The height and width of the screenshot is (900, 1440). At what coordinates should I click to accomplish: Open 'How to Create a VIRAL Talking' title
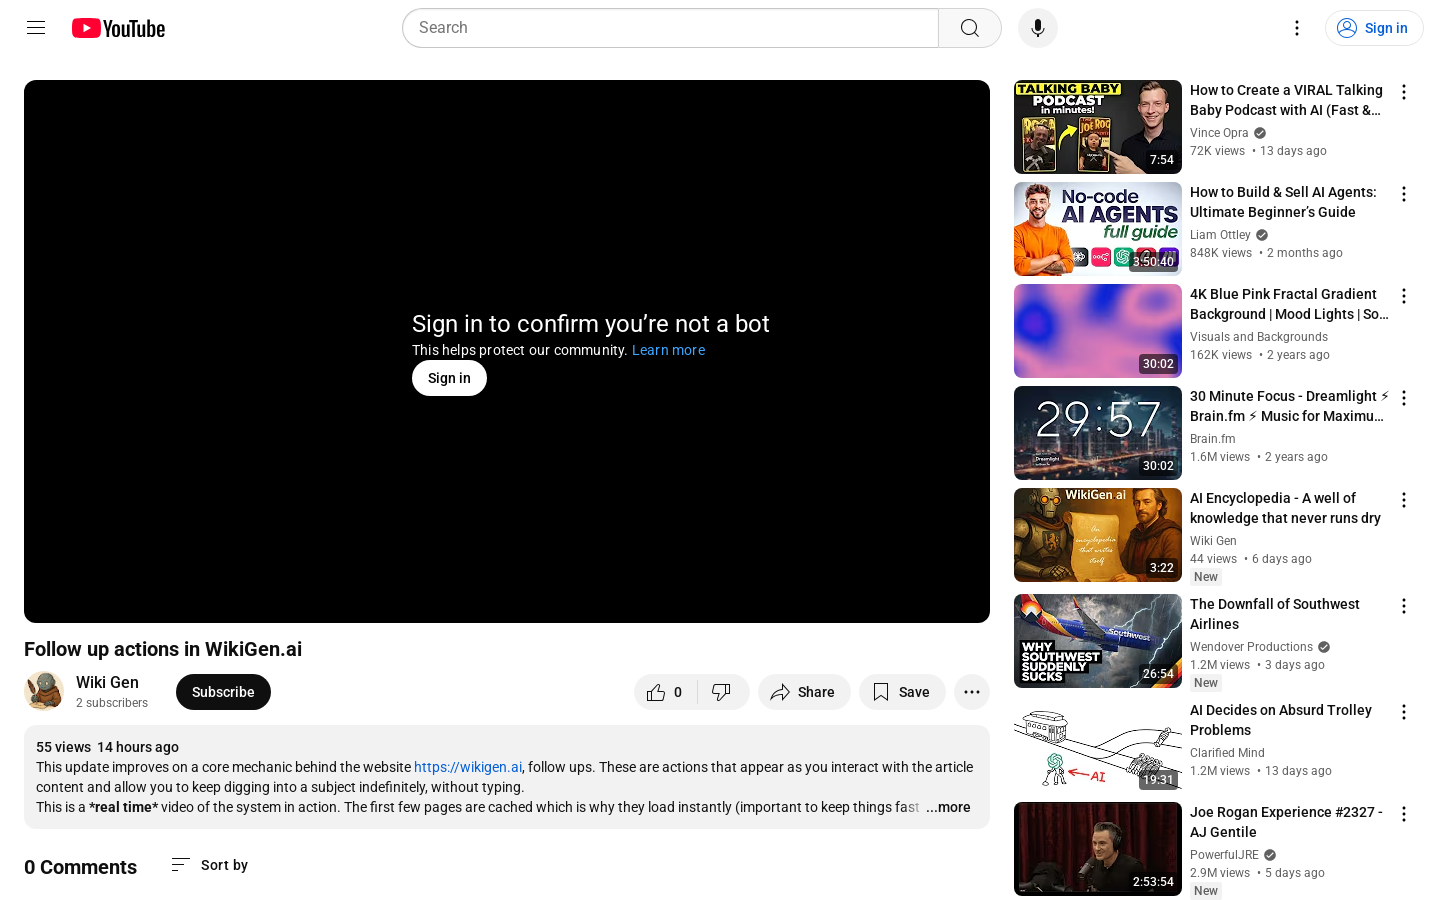(x=1286, y=100)
